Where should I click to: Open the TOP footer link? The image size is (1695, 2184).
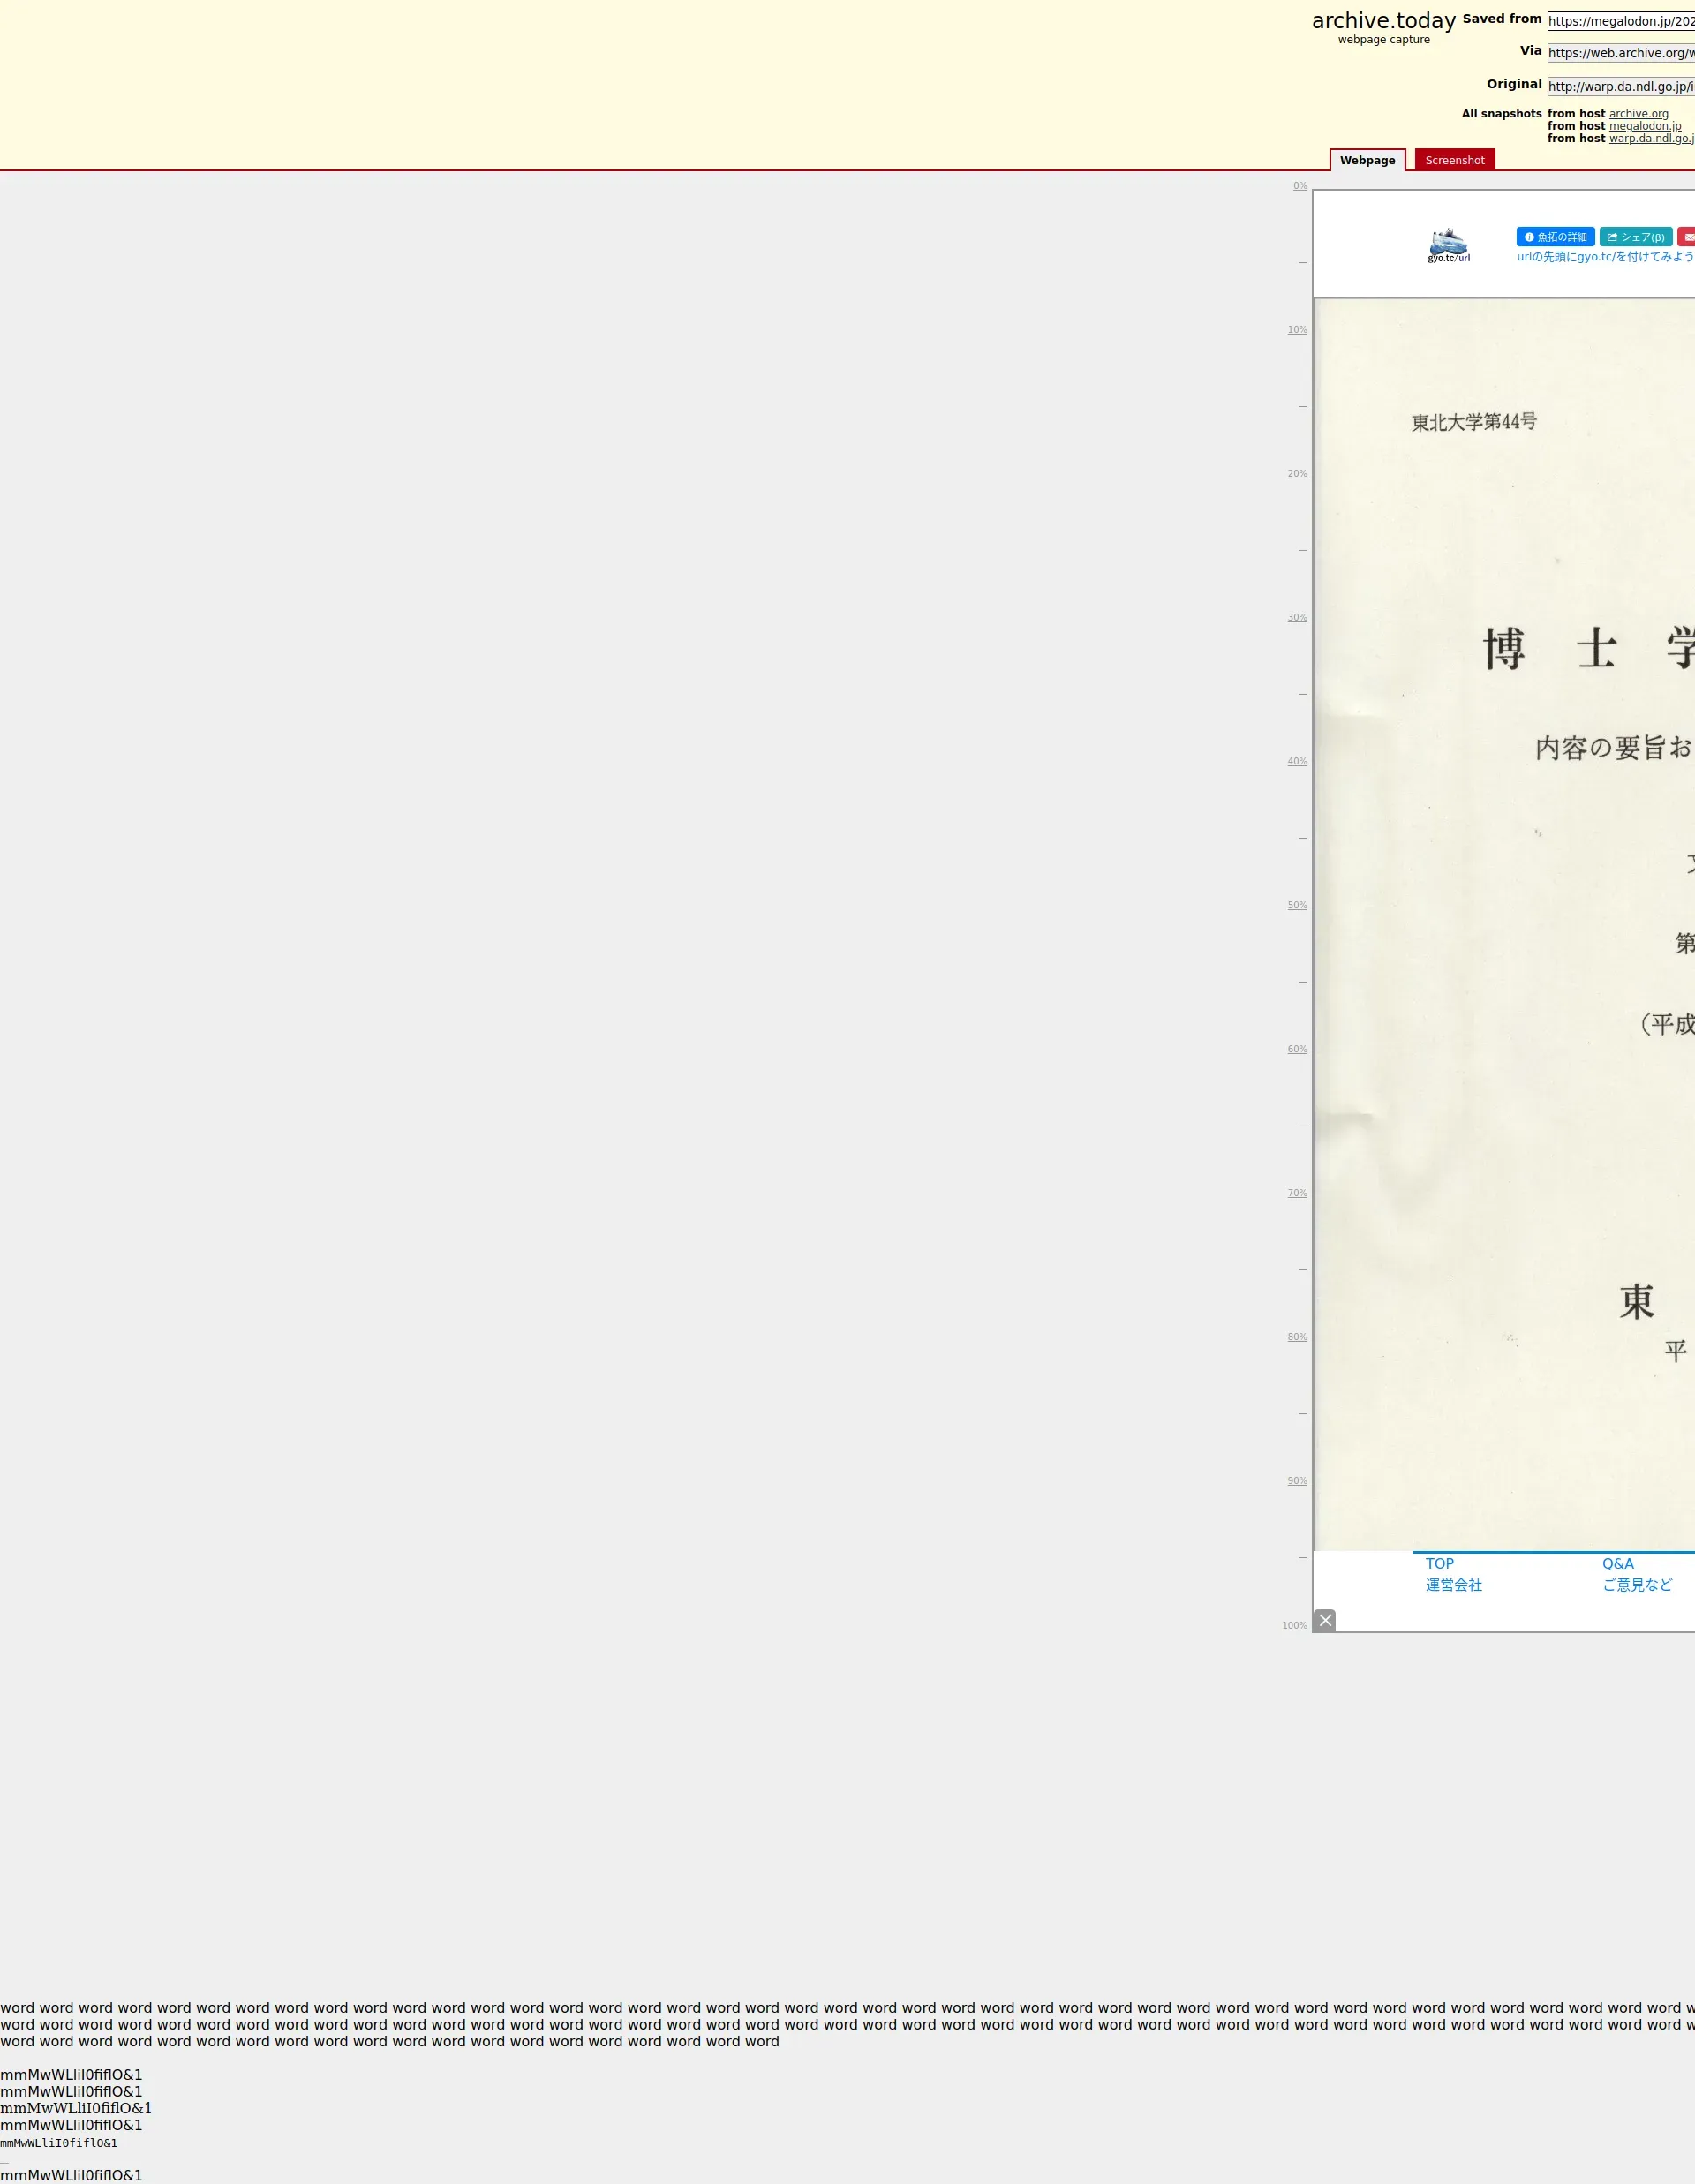pyautogui.click(x=1439, y=1564)
